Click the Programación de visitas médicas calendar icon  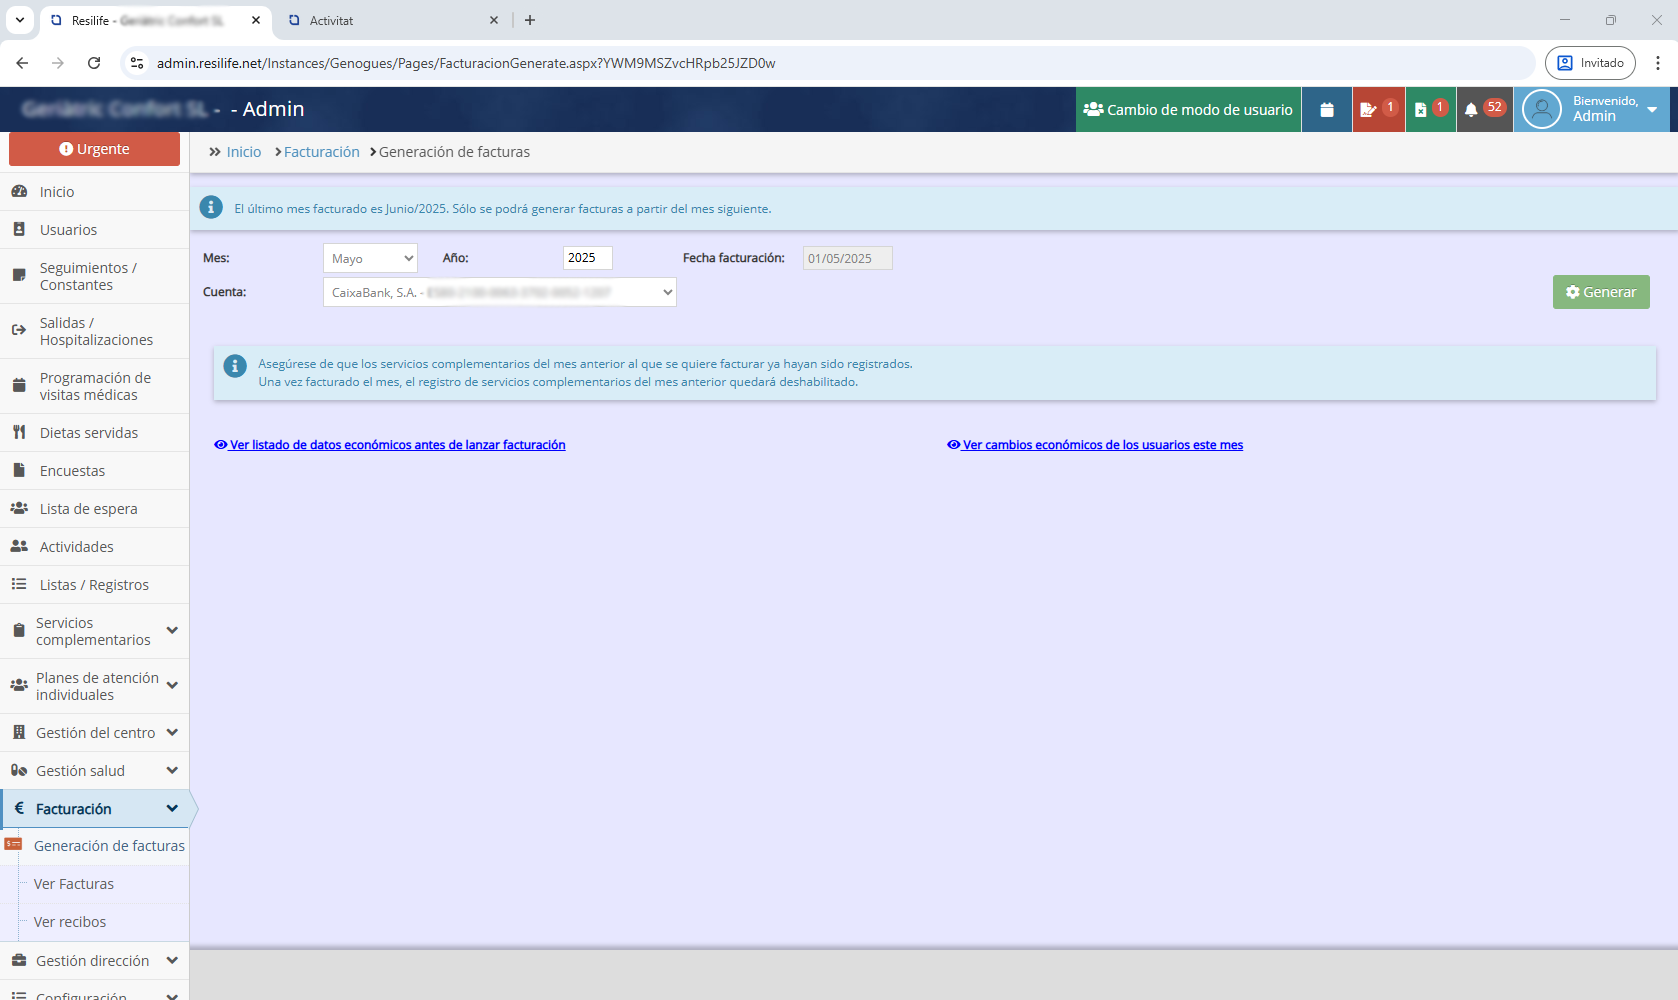(x=19, y=385)
